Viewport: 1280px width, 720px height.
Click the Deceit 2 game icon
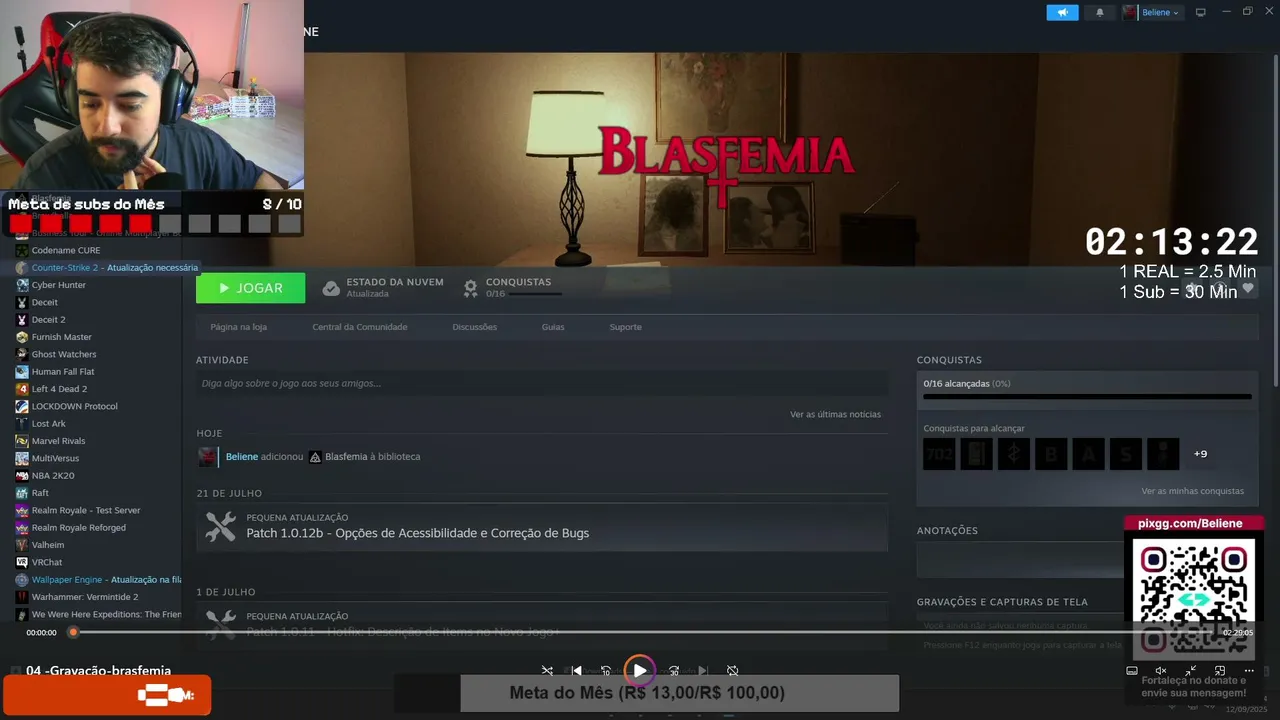22,320
